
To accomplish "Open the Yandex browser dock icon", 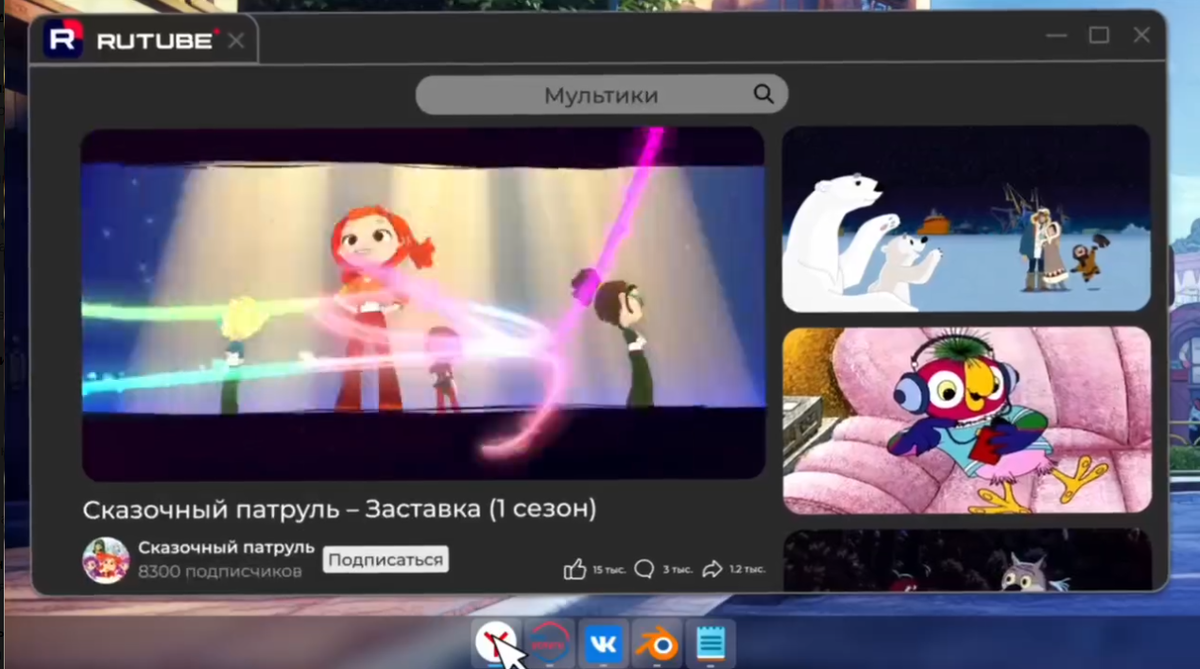I will pos(496,643).
